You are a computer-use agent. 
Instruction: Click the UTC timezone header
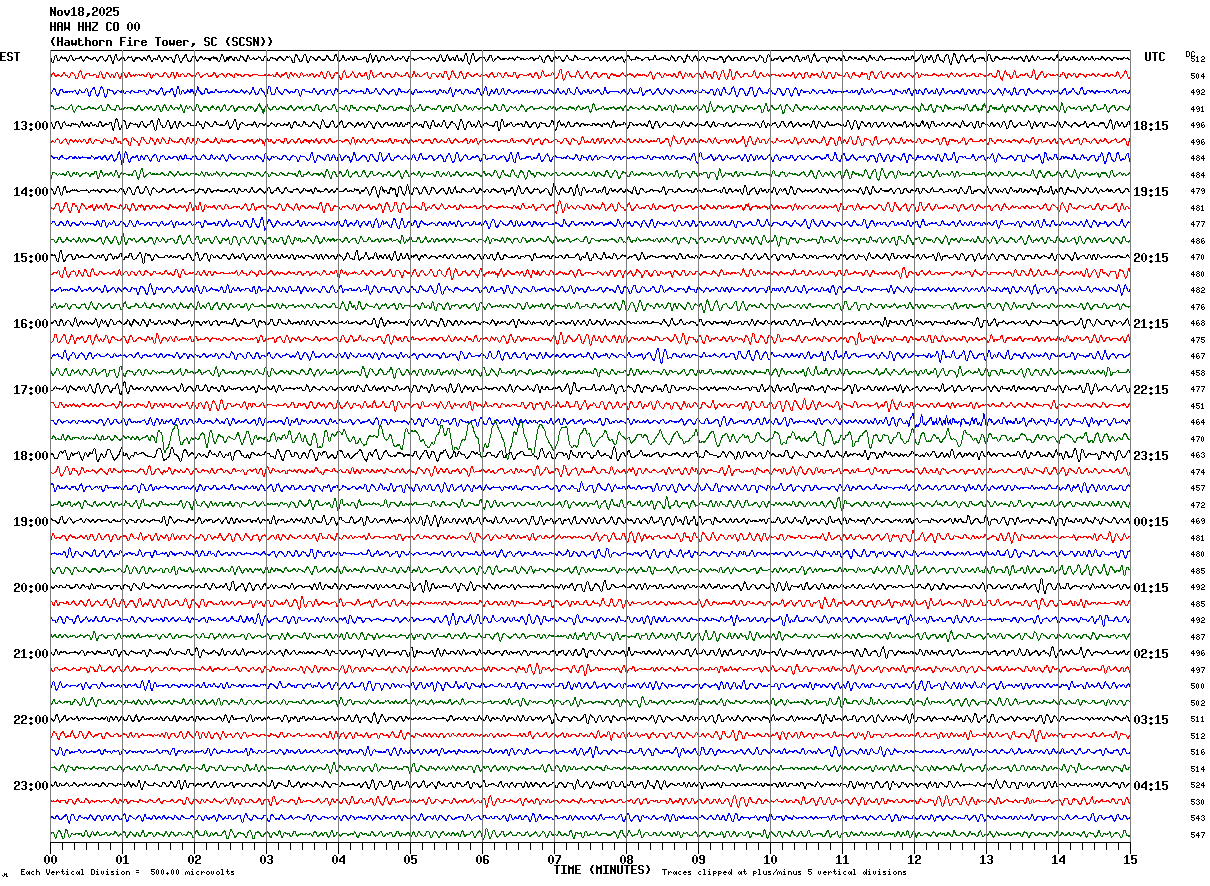tap(1155, 57)
